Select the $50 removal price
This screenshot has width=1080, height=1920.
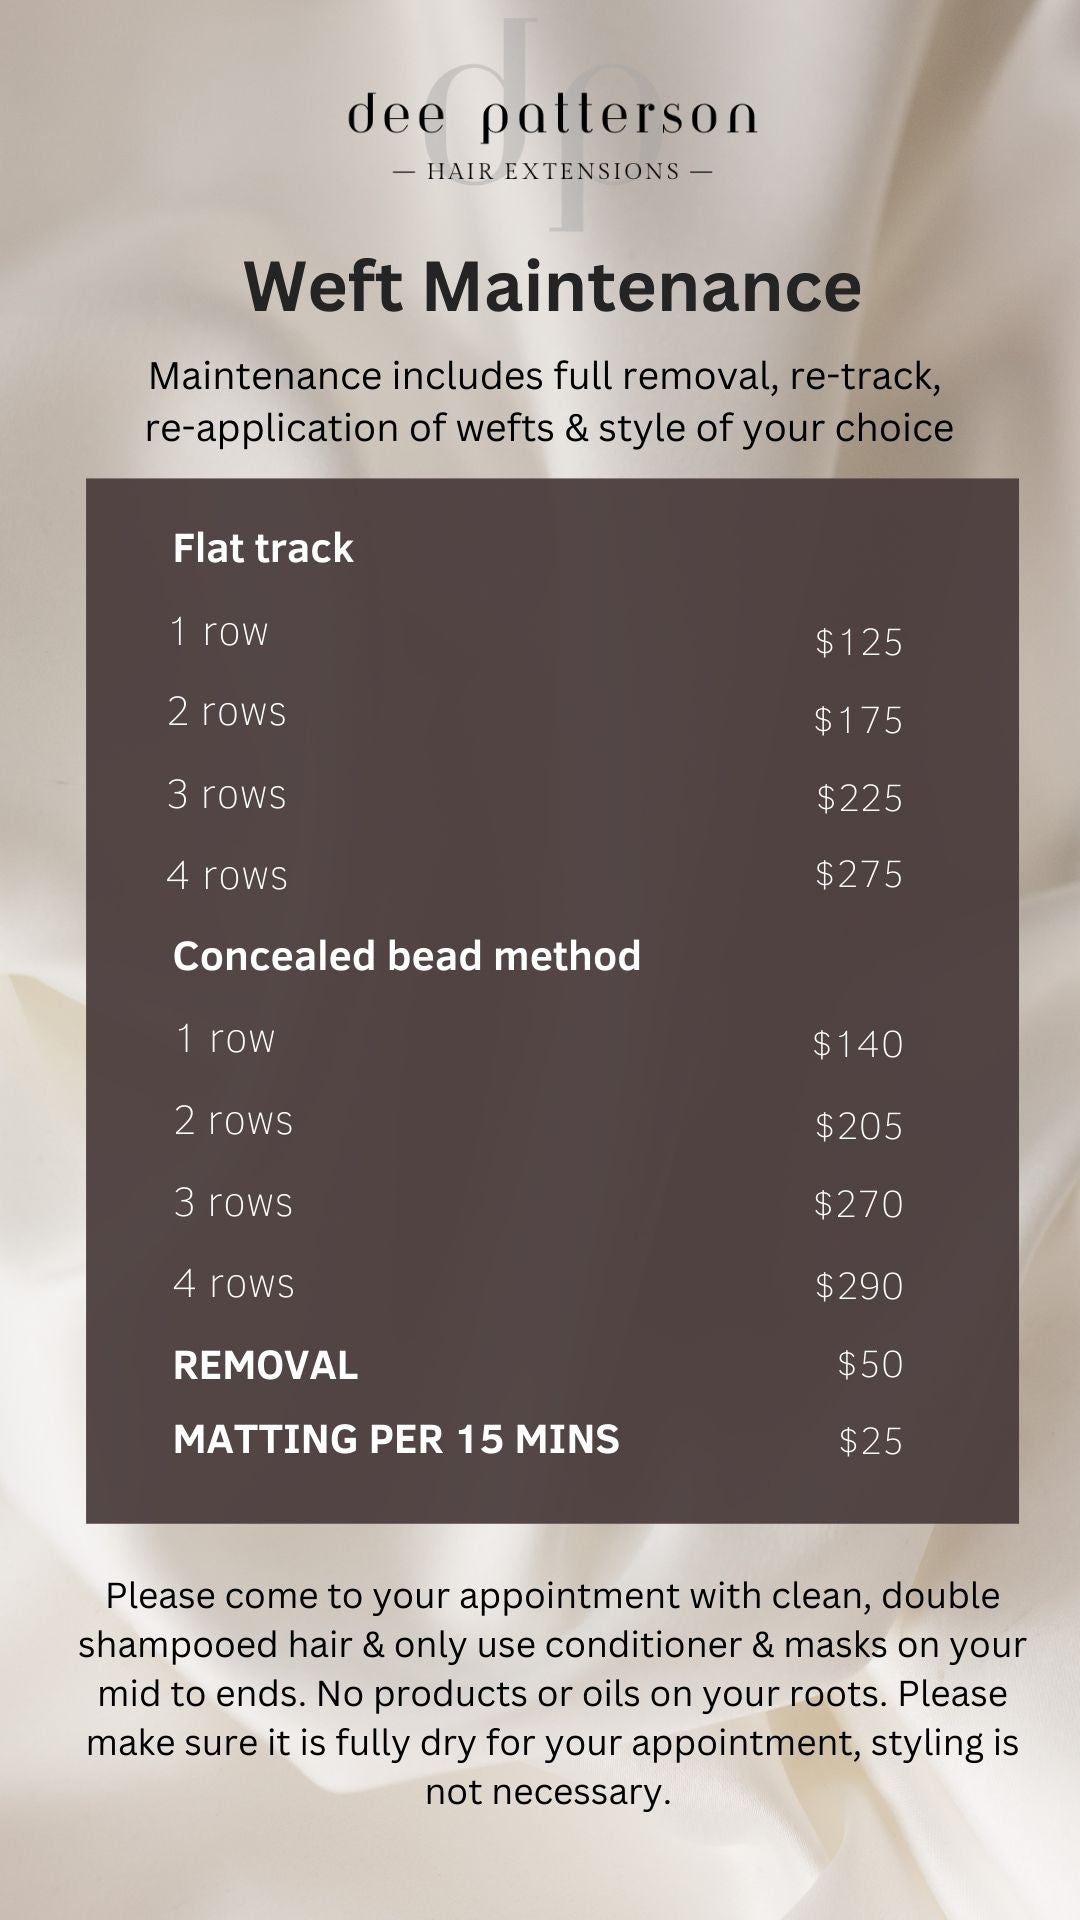870,1365
